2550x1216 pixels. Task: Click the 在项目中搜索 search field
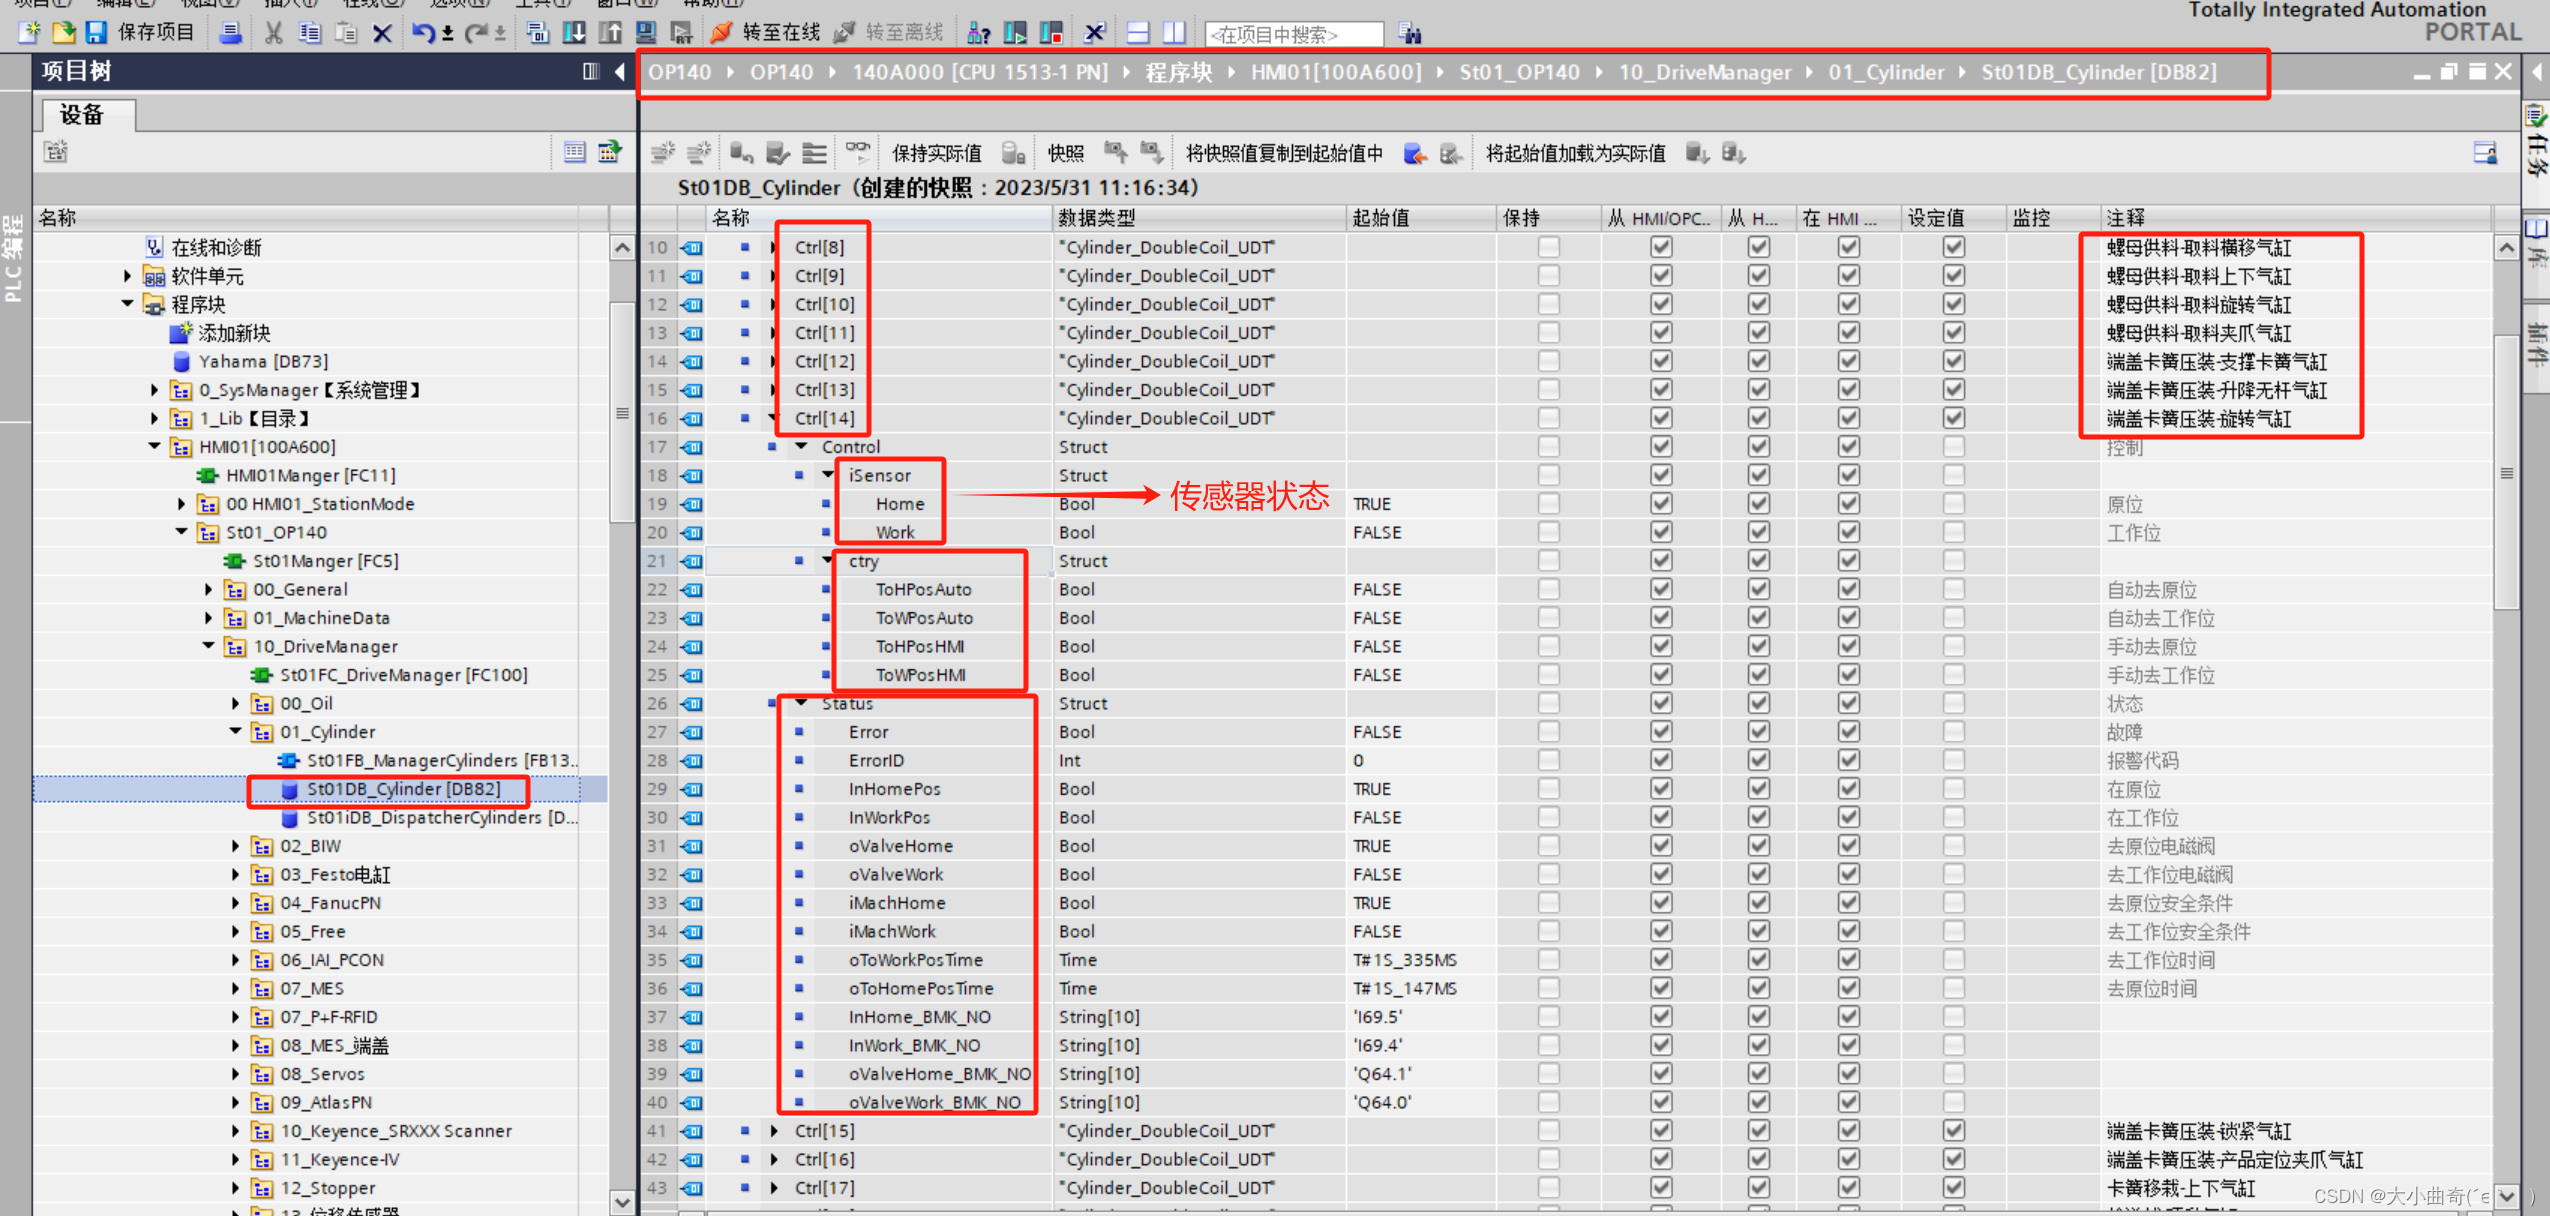(1292, 35)
